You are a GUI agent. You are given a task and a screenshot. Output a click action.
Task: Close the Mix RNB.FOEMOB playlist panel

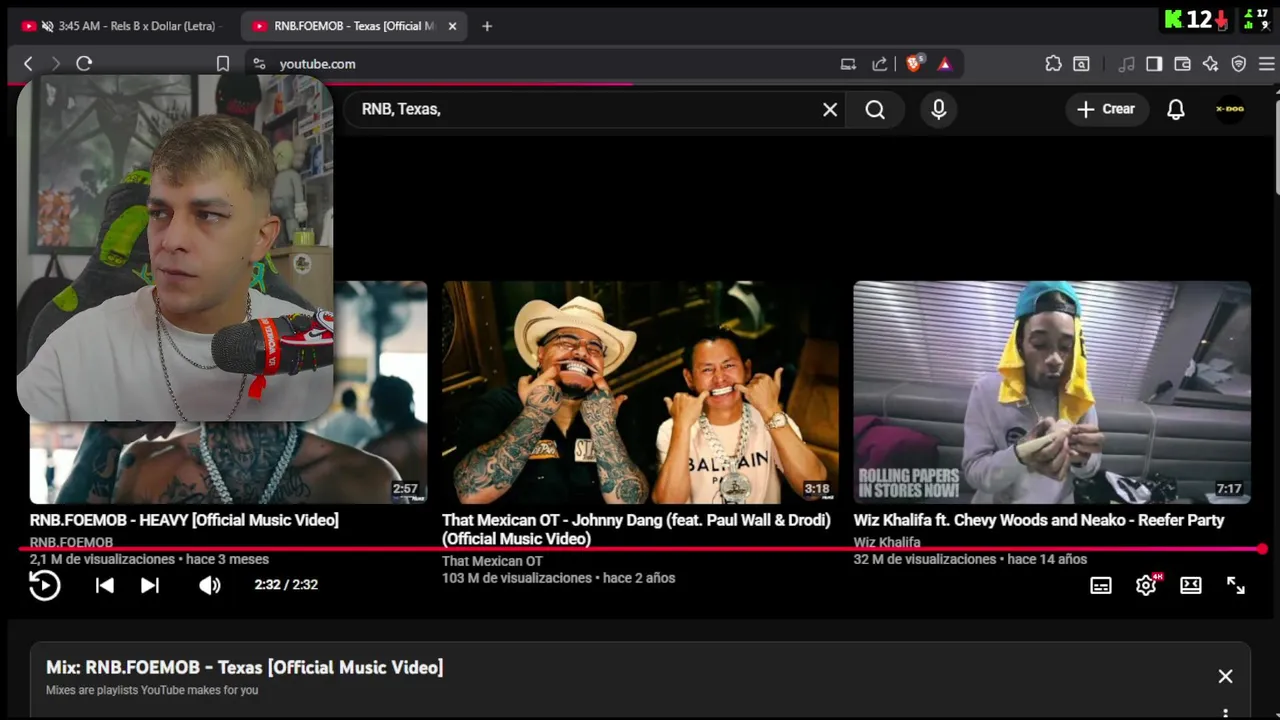[x=1225, y=677]
